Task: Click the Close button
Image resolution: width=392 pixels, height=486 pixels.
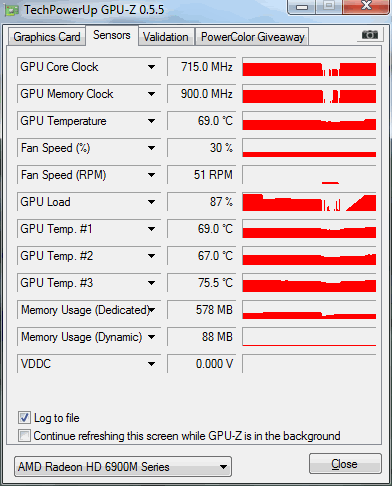Action: (x=345, y=464)
